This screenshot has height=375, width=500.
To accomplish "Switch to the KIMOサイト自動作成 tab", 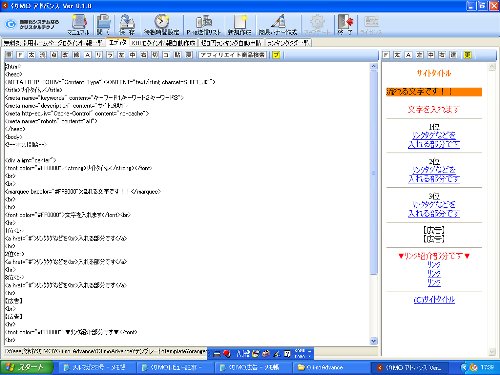I will [x=163, y=43].
